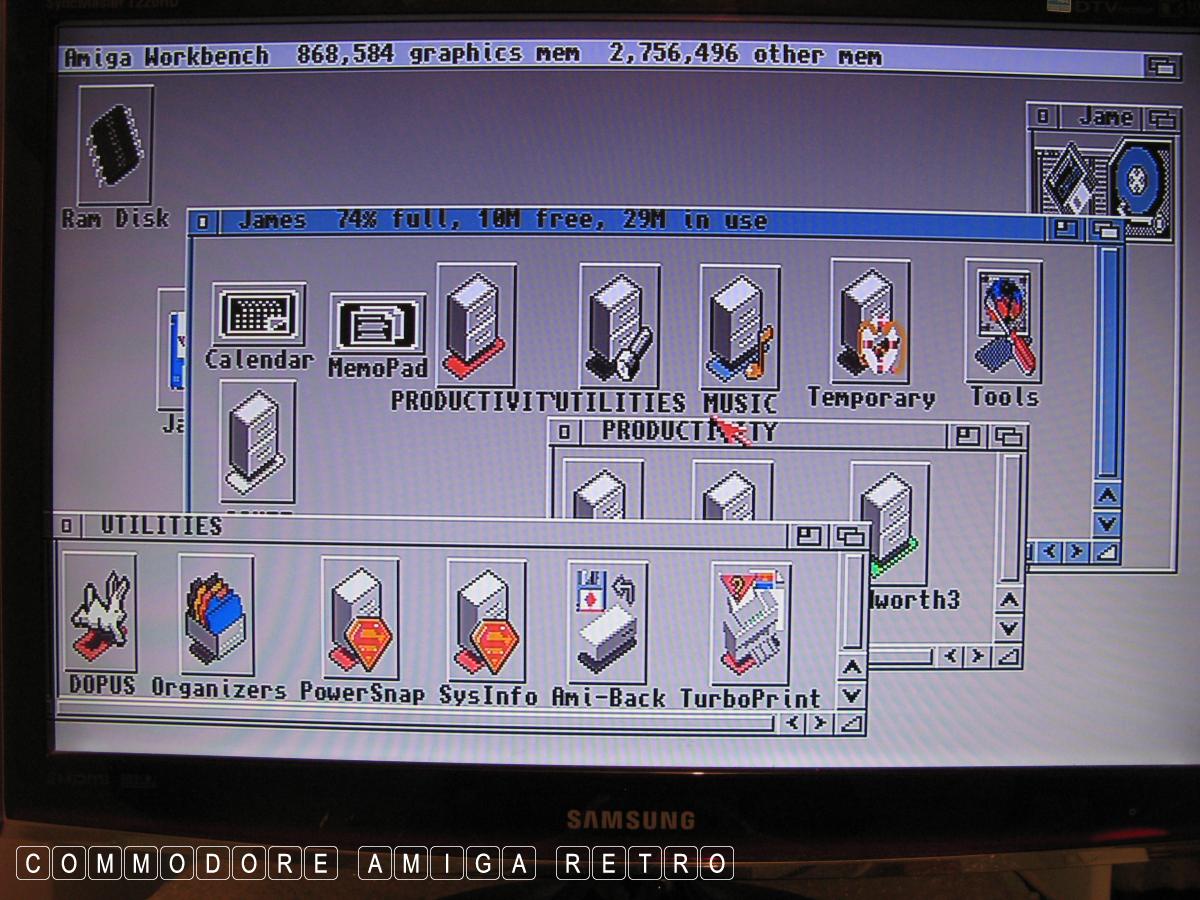The width and height of the screenshot is (1200, 900).
Task: Launch the Ami-Back backup icon
Action: point(607,622)
